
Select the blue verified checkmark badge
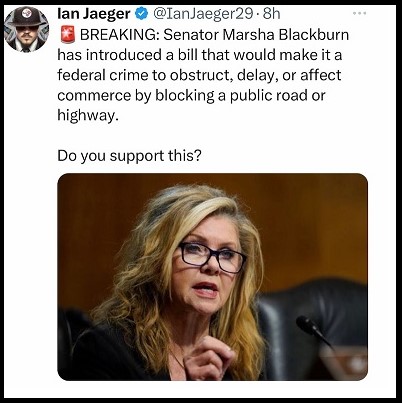tap(141, 14)
